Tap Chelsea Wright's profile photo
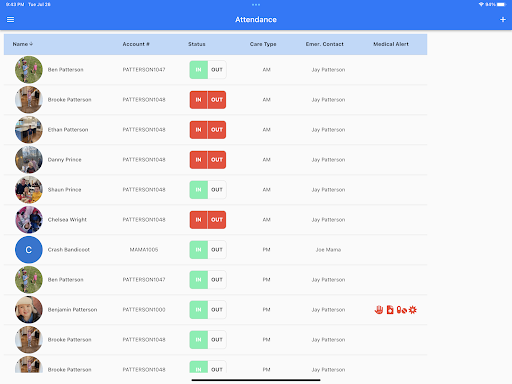This screenshot has width=512, height=384. pyautogui.click(x=29, y=220)
